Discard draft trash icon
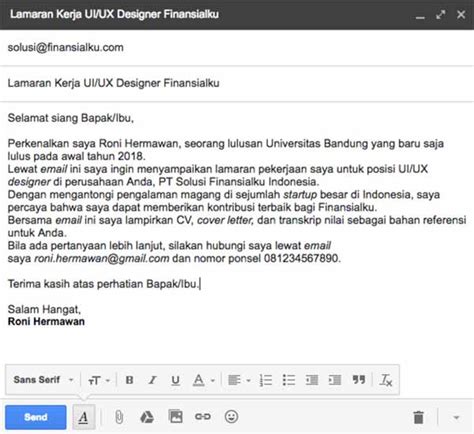The height and width of the screenshot is (434, 474). click(x=418, y=417)
